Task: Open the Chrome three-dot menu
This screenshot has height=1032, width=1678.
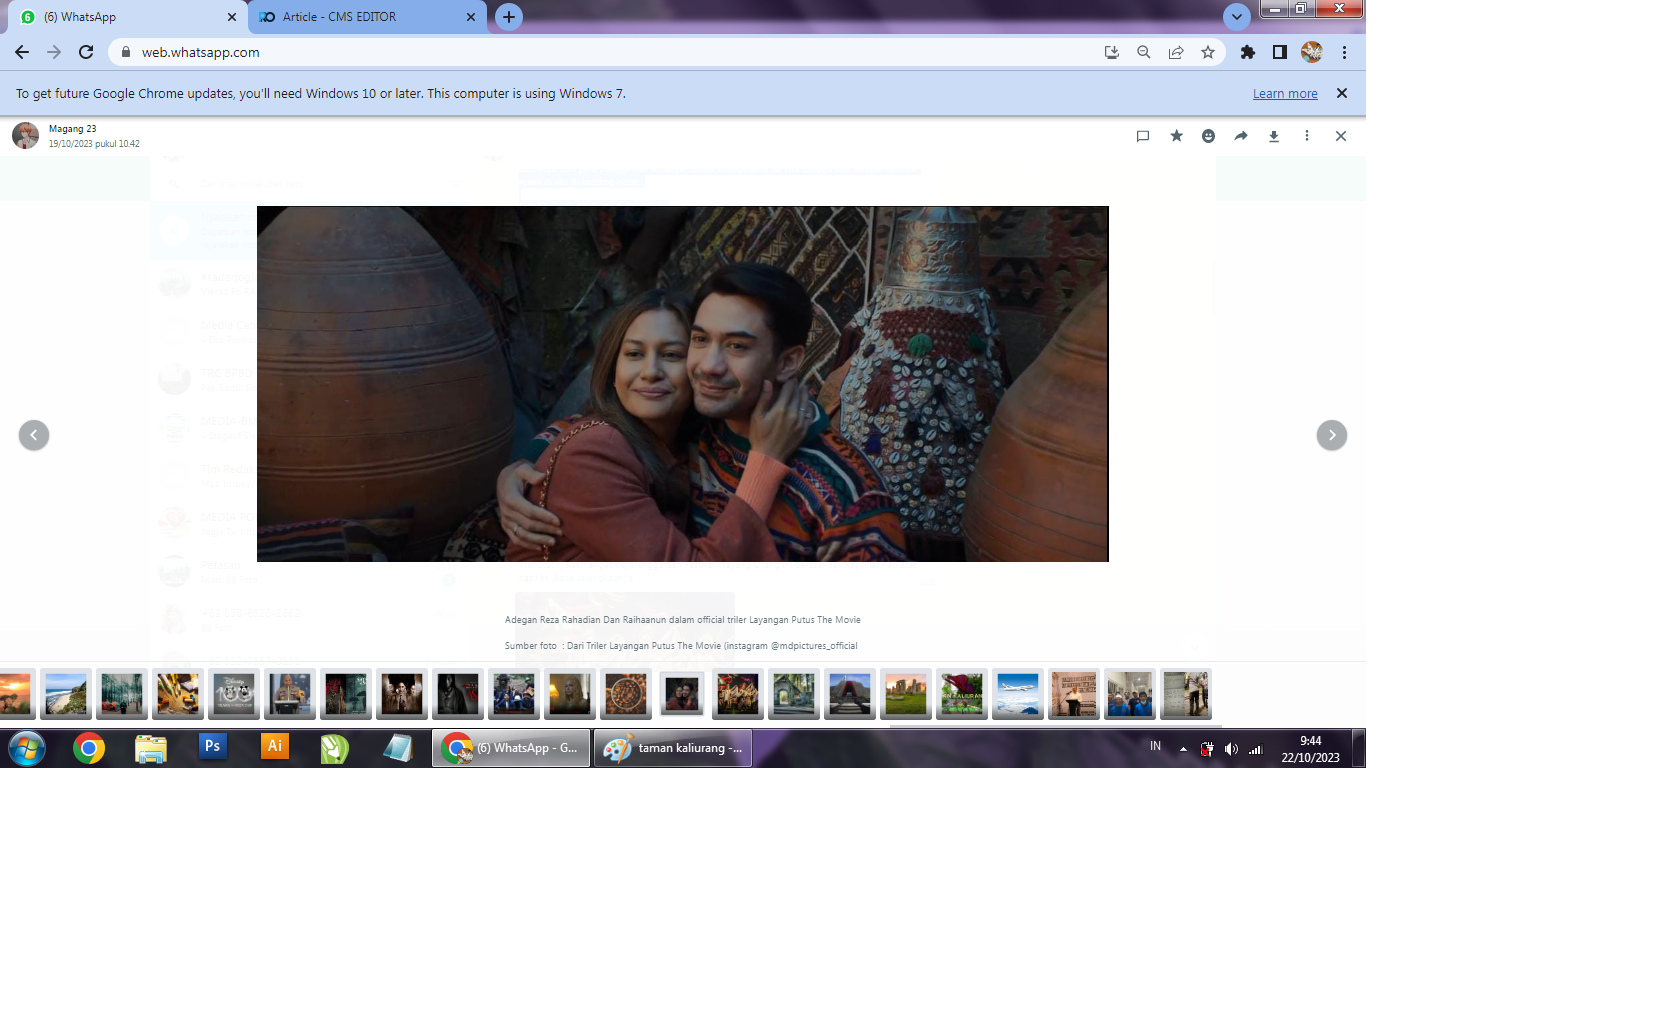Action: coord(1344,52)
